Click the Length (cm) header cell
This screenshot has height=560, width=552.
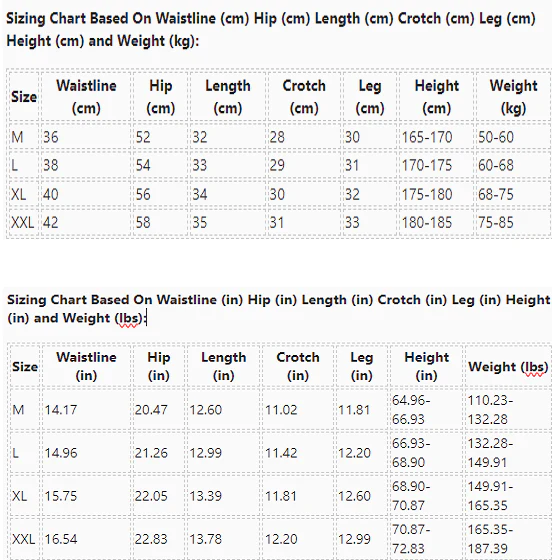click(227, 96)
